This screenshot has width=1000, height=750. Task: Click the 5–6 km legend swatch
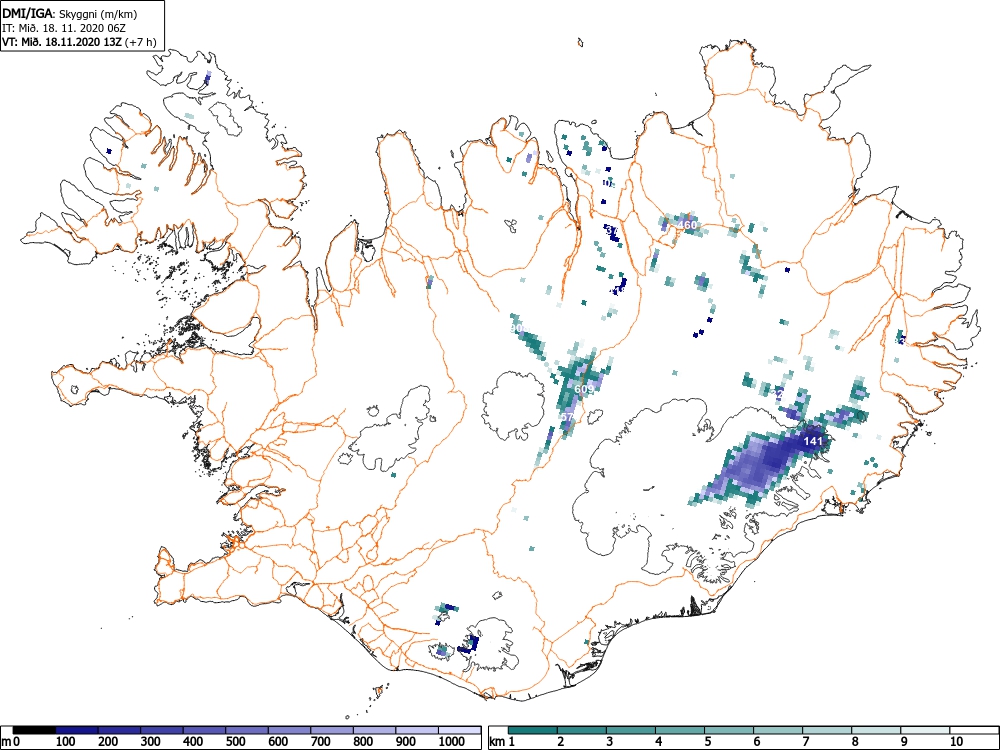[x=729, y=730]
